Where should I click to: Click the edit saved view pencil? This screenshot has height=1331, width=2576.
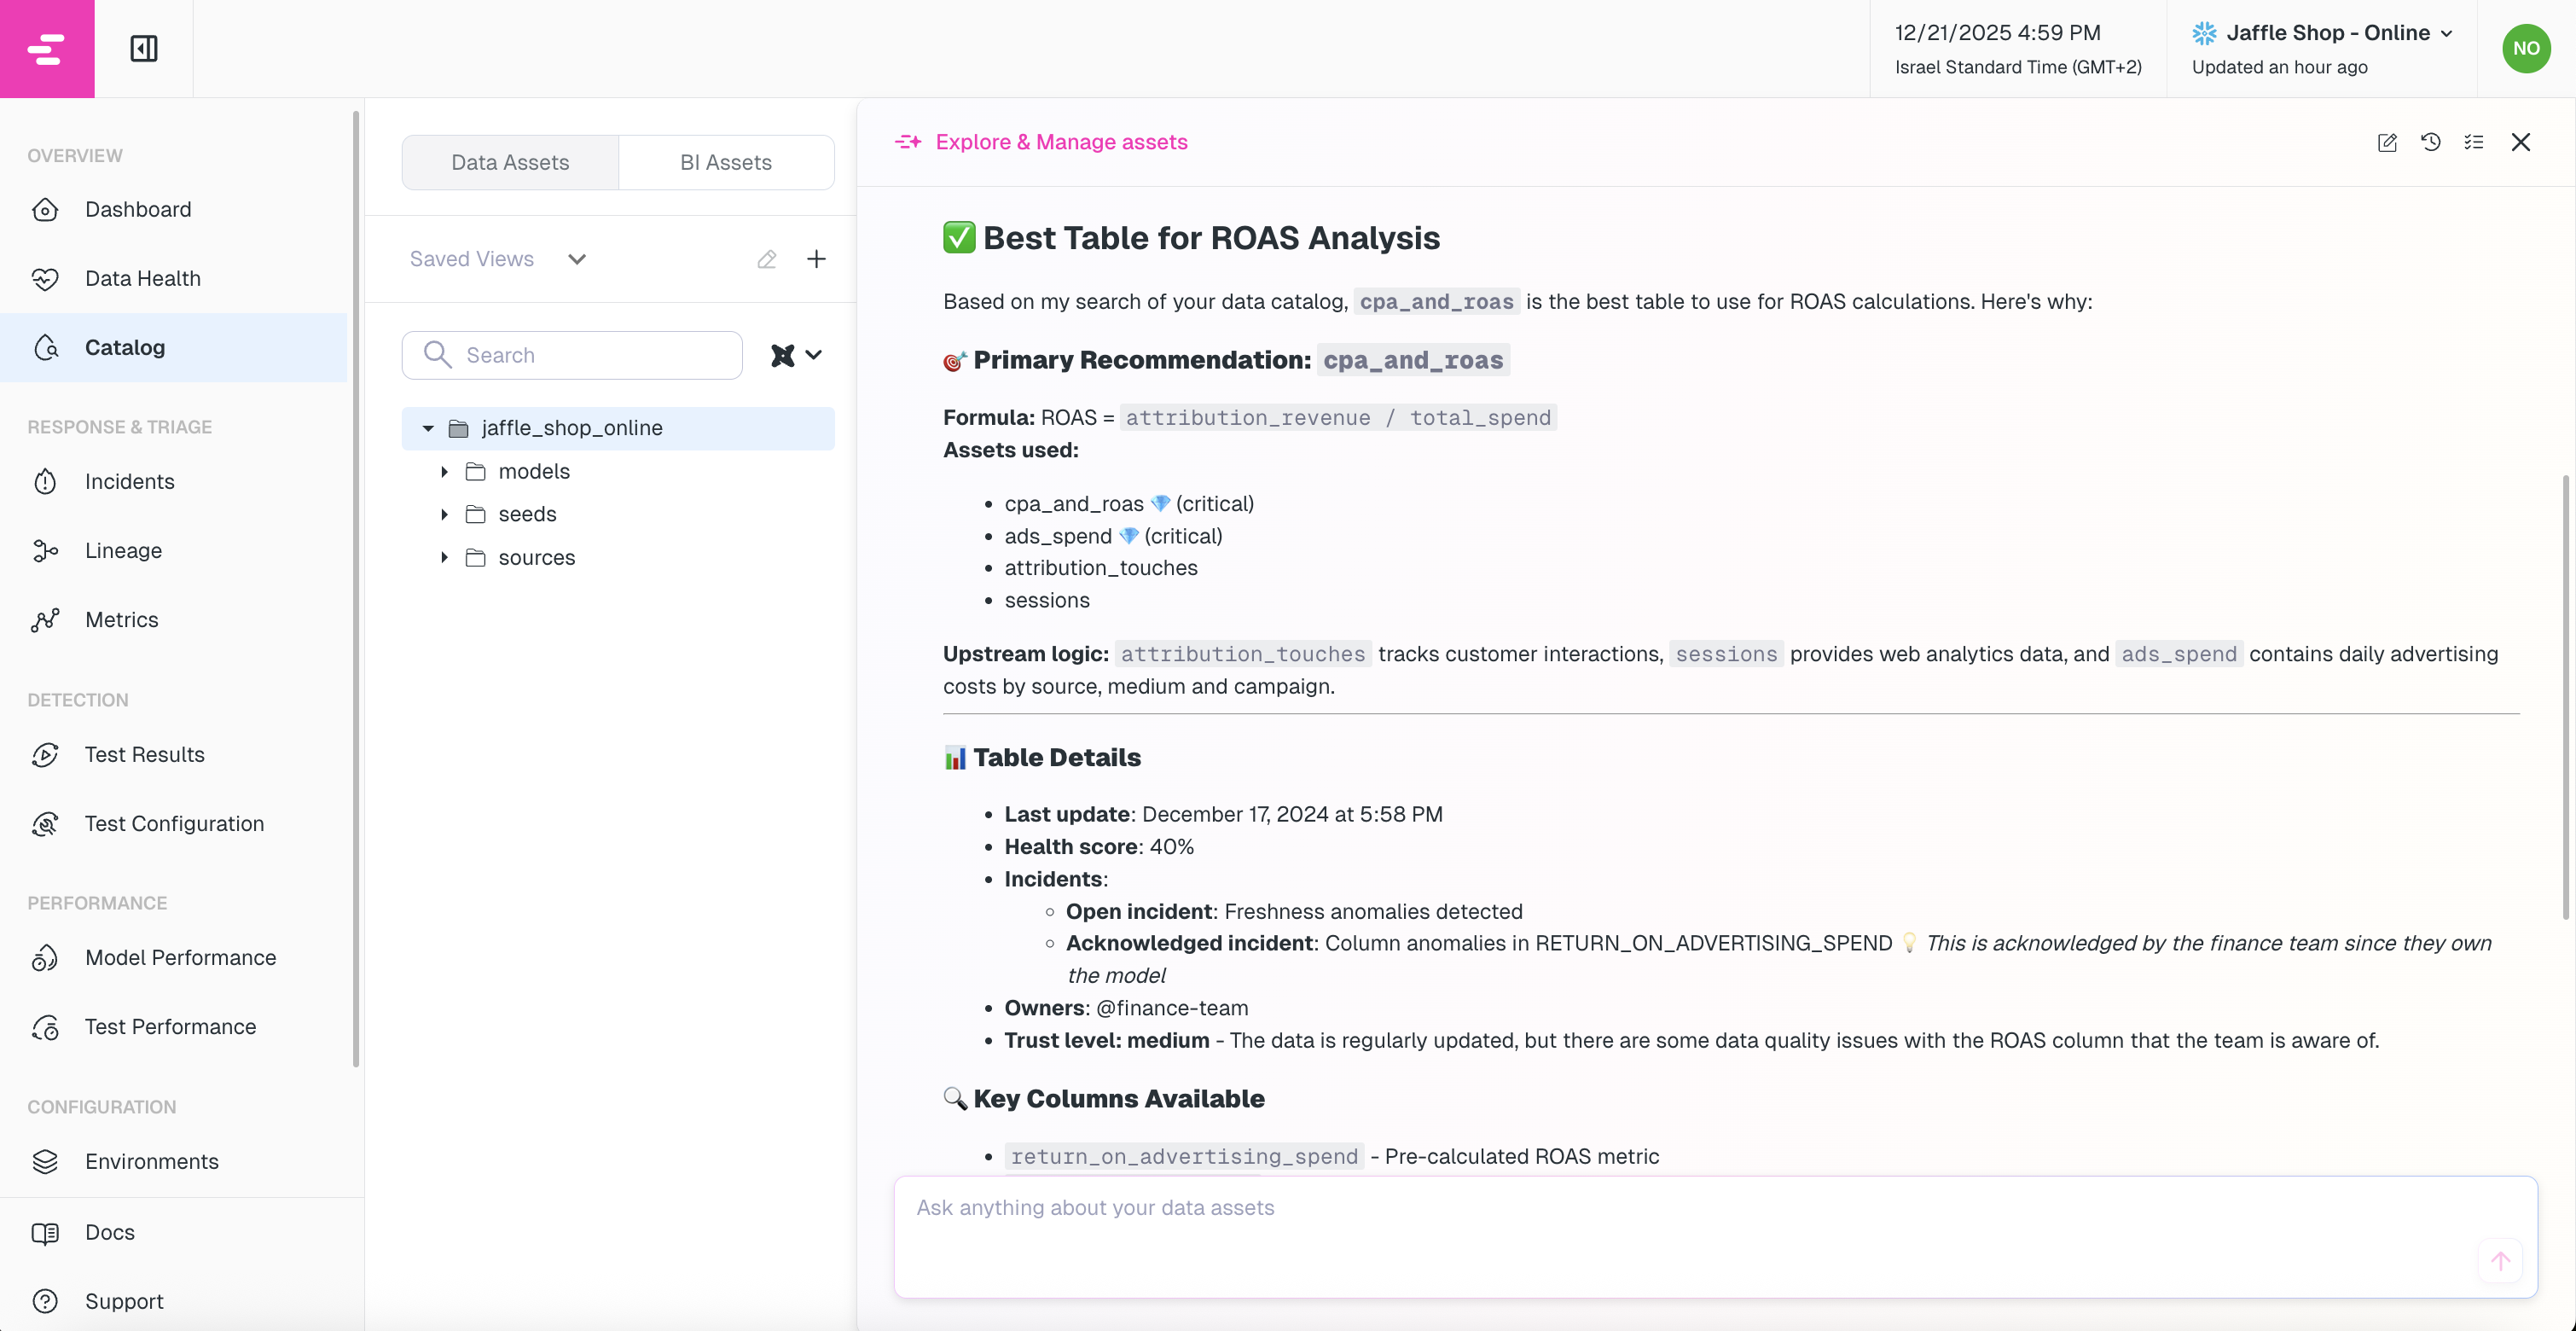767,259
